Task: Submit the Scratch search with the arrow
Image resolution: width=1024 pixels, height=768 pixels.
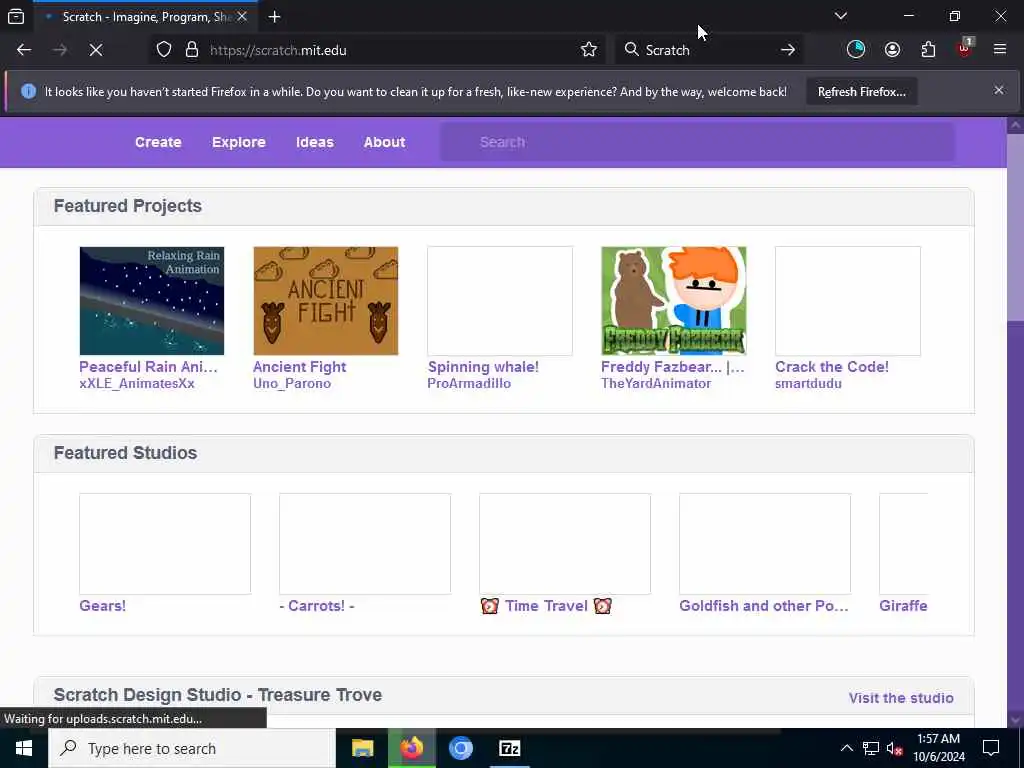Action: coord(788,50)
